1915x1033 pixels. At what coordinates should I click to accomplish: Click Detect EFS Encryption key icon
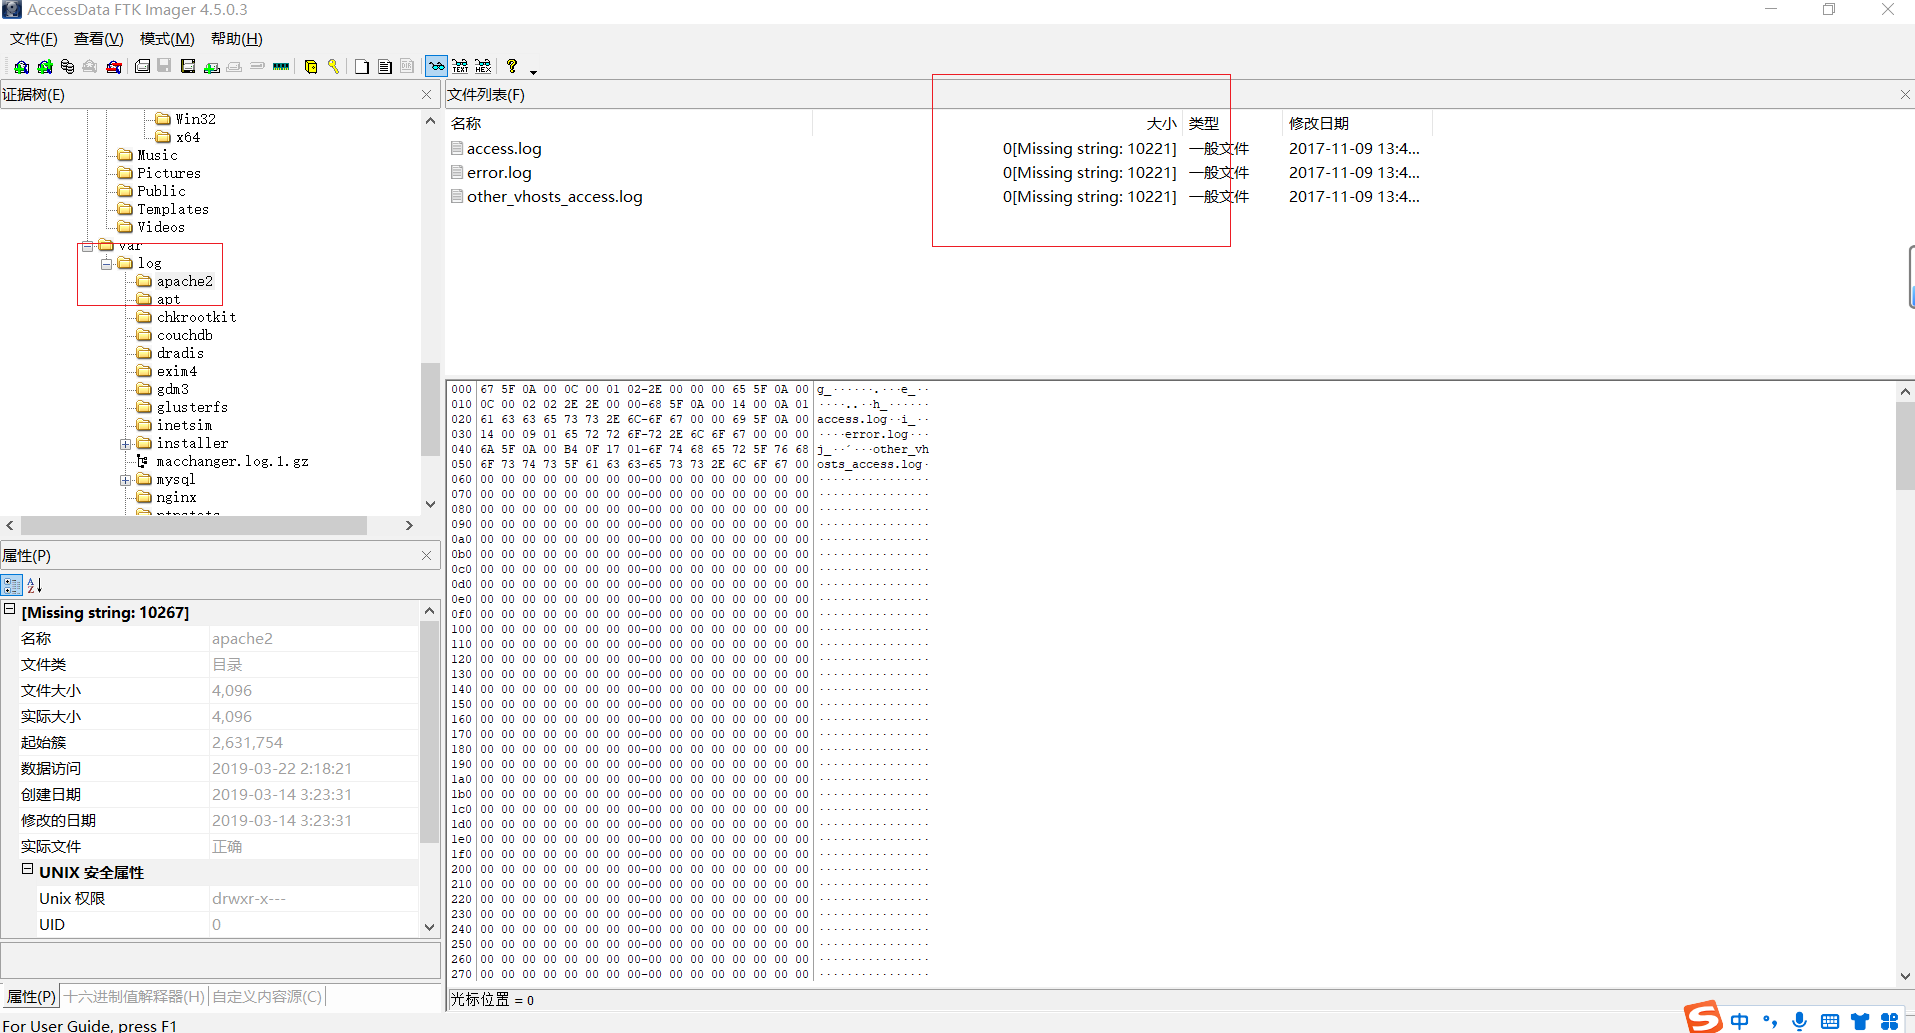[x=334, y=66]
